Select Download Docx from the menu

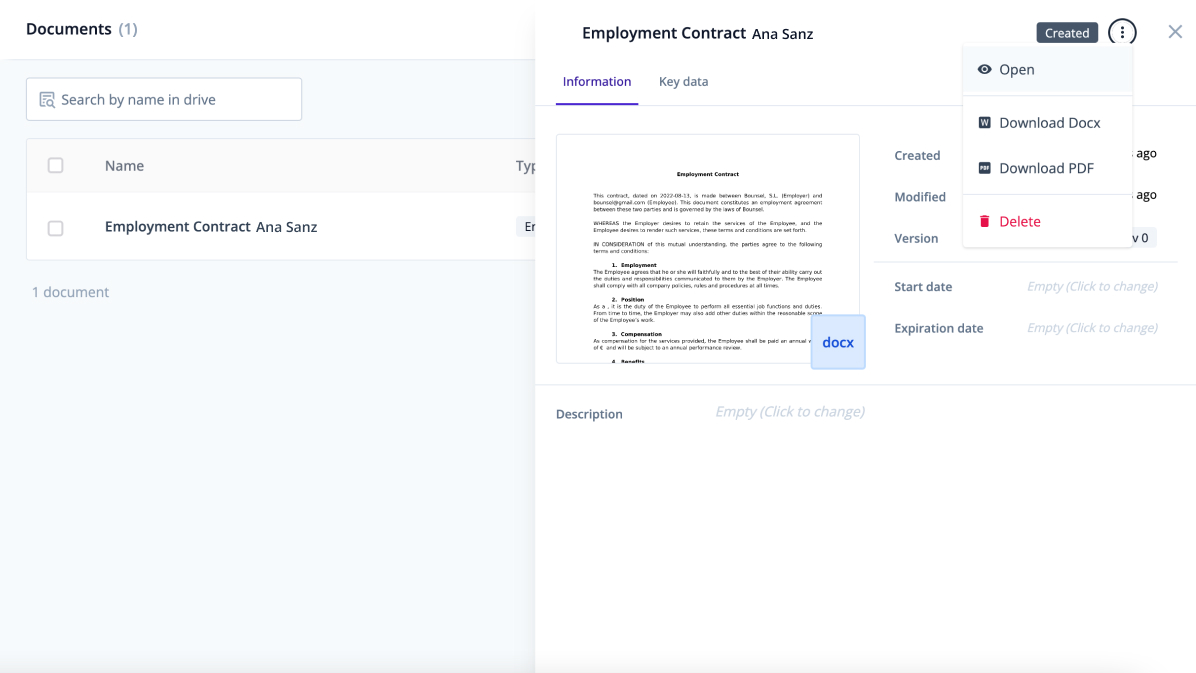tap(1049, 122)
